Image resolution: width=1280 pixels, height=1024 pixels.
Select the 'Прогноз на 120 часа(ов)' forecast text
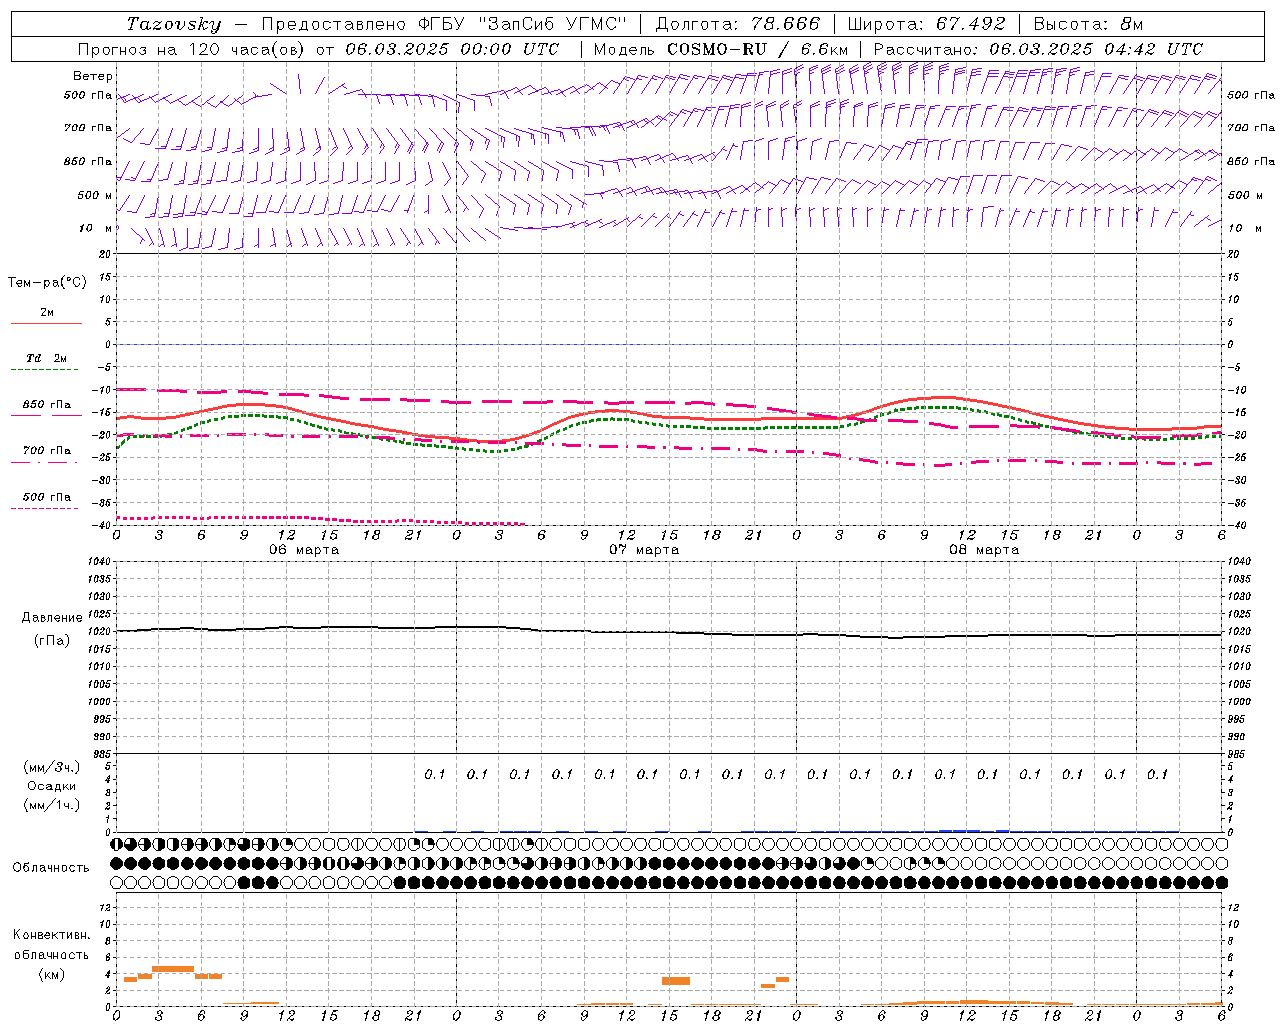coord(192,49)
